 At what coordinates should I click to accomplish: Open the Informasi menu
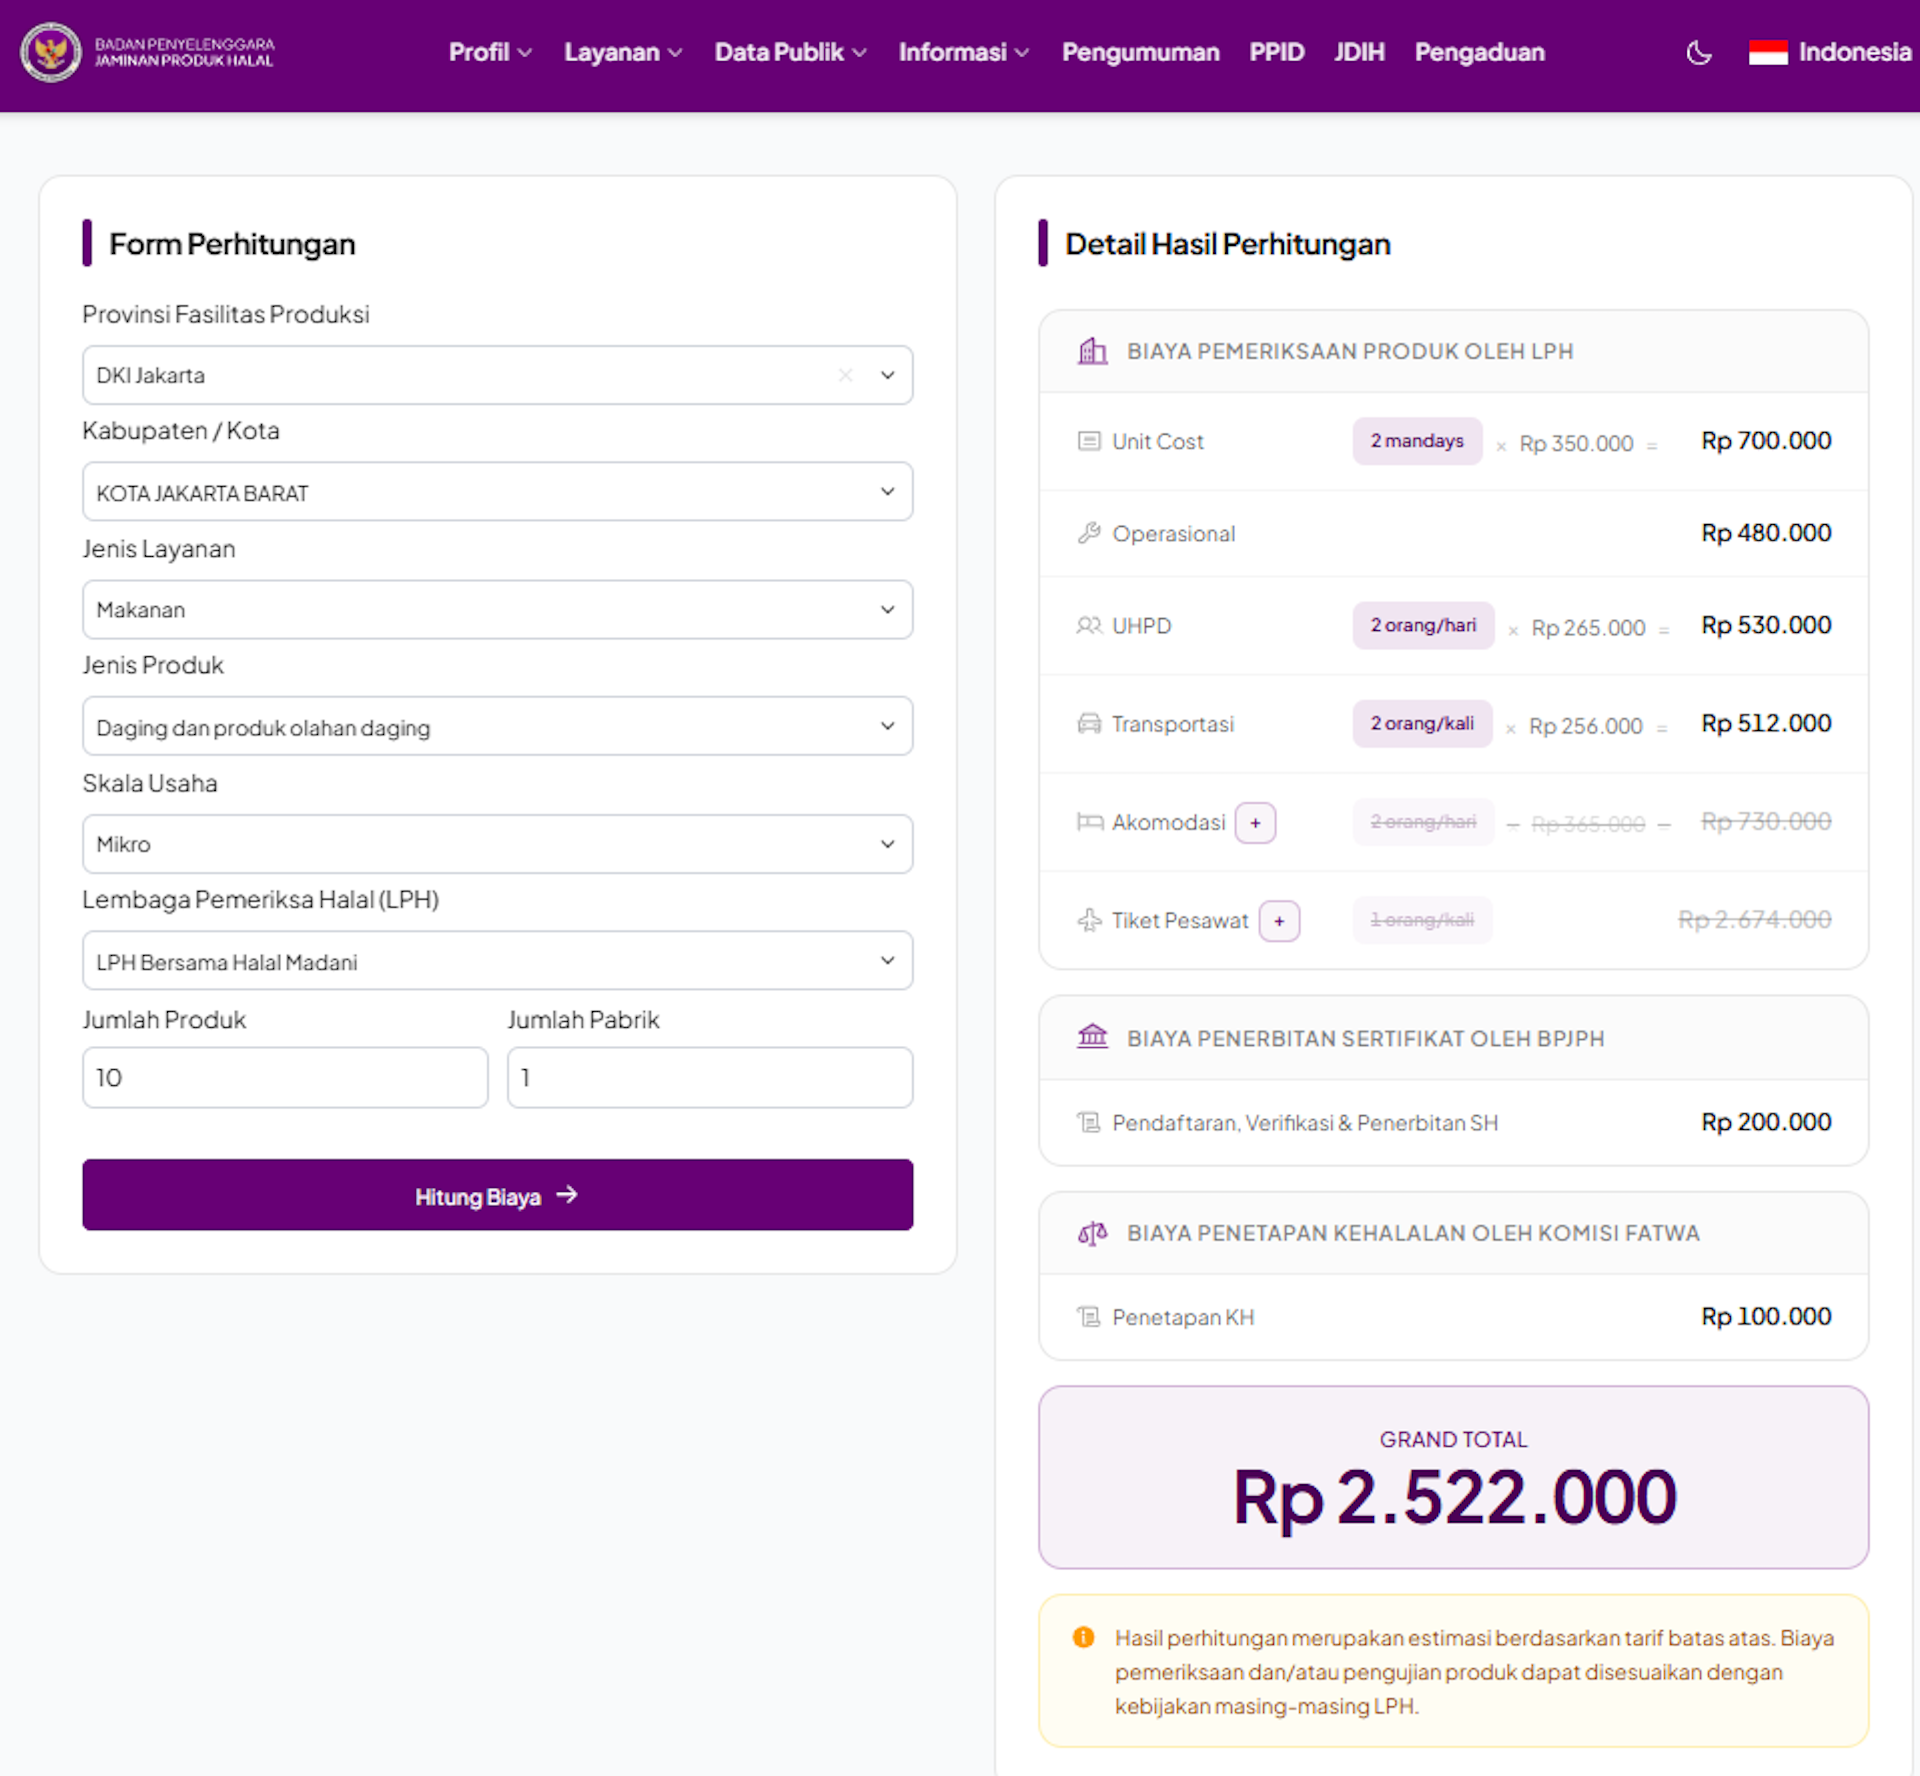pyautogui.click(x=963, y=52)
